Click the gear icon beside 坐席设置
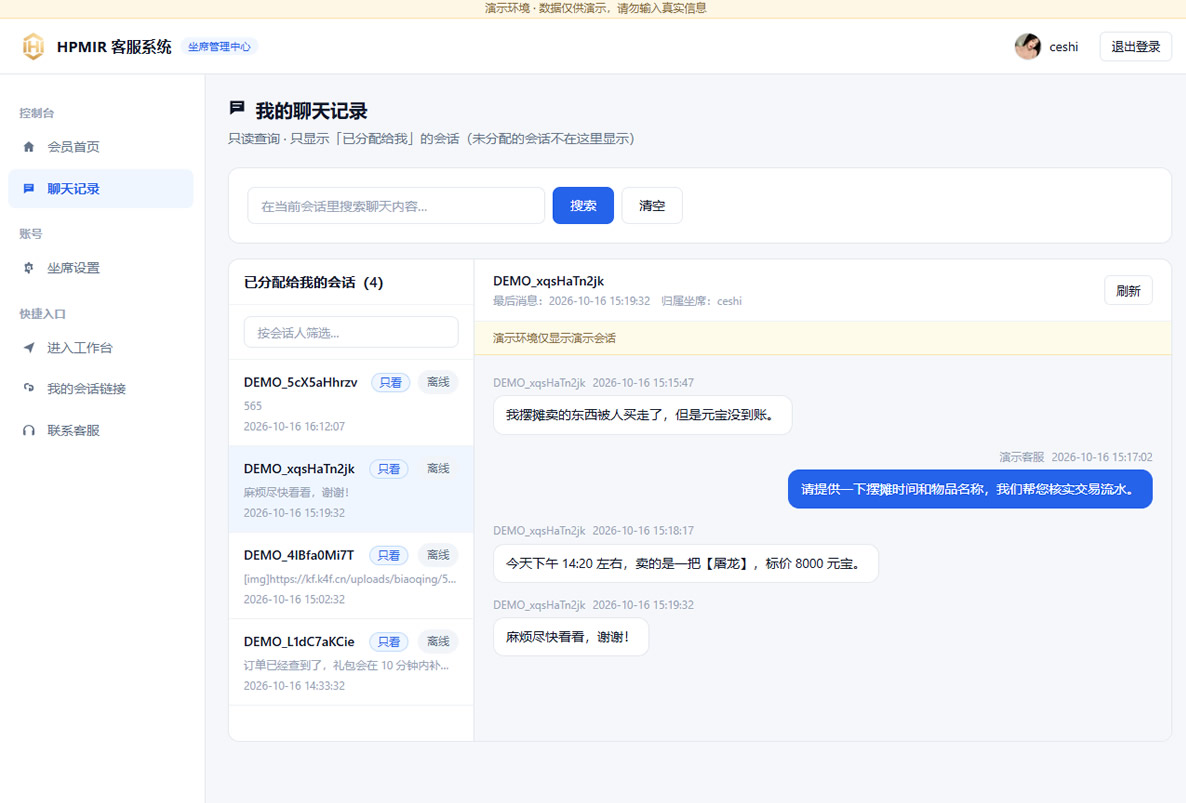Screen dimensions: 1186x803 [x=29, y=268]
